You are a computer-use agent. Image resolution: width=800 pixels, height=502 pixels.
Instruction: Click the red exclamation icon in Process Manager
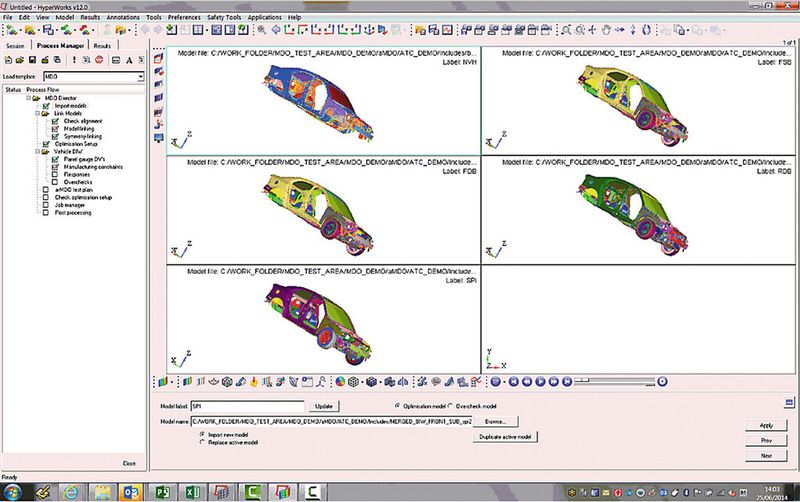[74, 60]
